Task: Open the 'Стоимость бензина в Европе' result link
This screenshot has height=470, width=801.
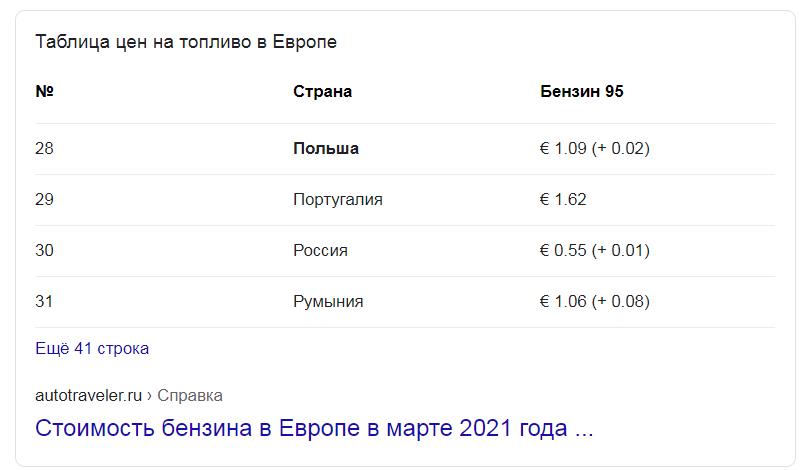Action: tap(314, 428)
